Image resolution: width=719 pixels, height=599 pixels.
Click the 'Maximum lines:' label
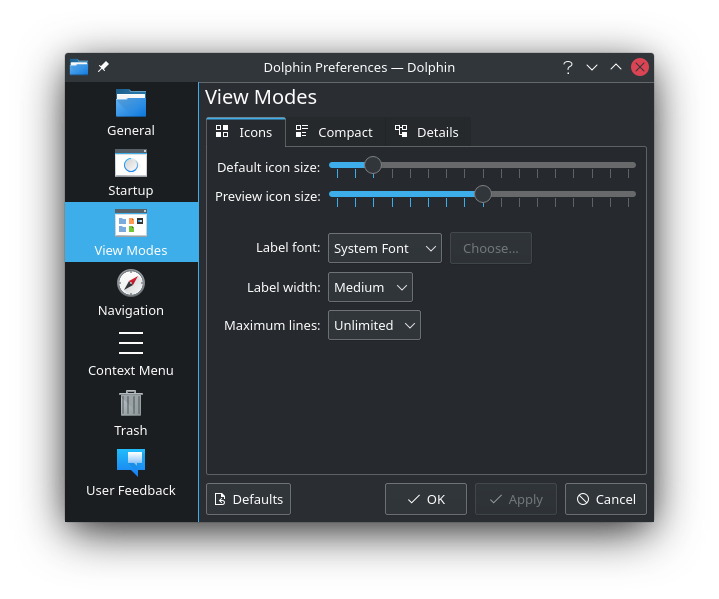click(x=272, y=326)
